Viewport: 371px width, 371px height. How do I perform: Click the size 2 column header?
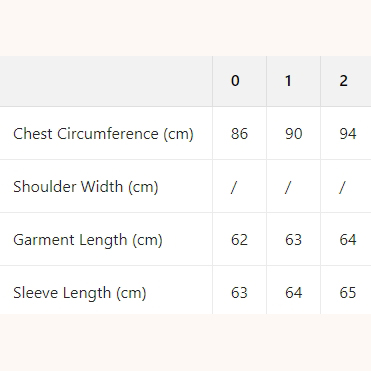pyautogui.click(x=343, y=81)
